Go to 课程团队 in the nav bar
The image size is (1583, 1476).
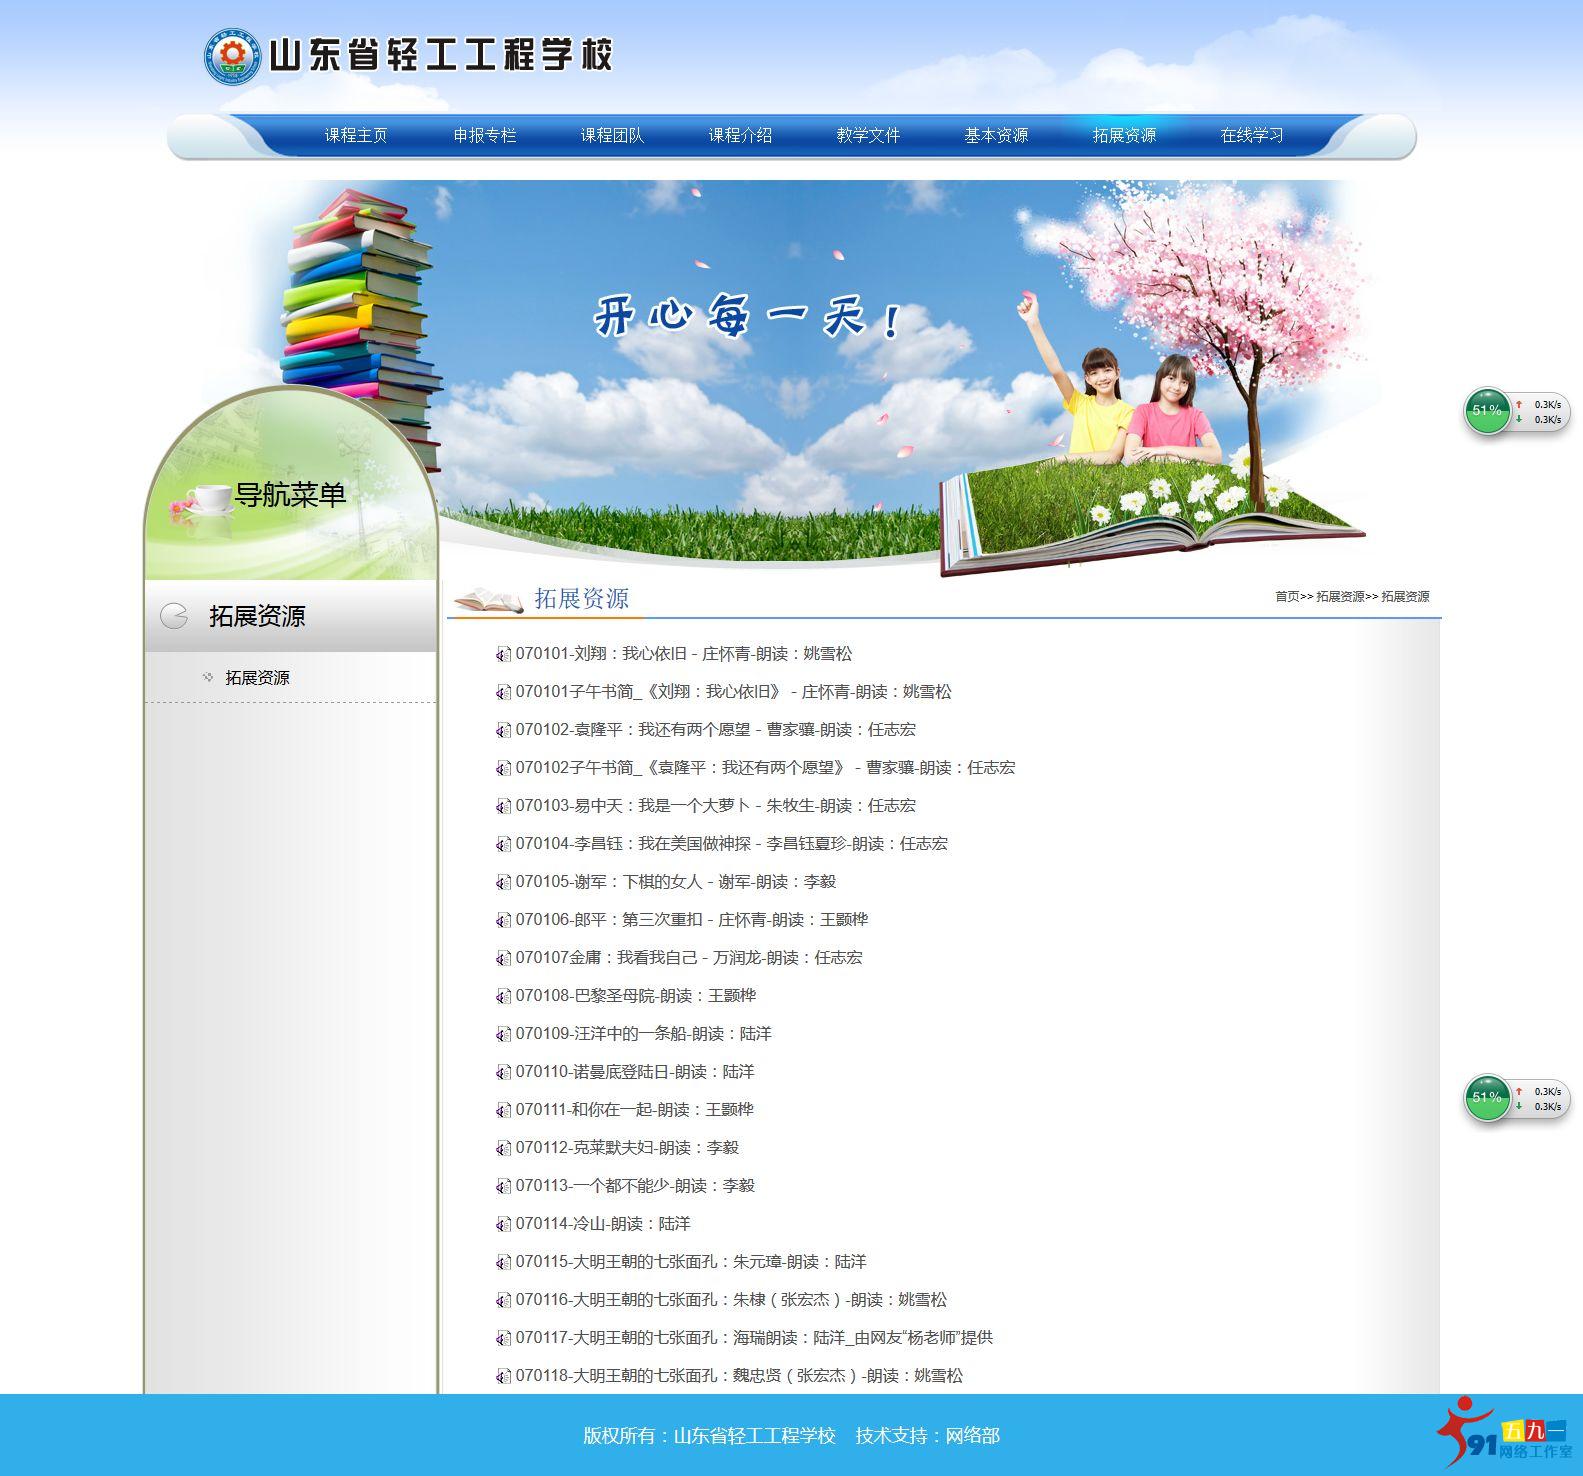coord(612,136)
